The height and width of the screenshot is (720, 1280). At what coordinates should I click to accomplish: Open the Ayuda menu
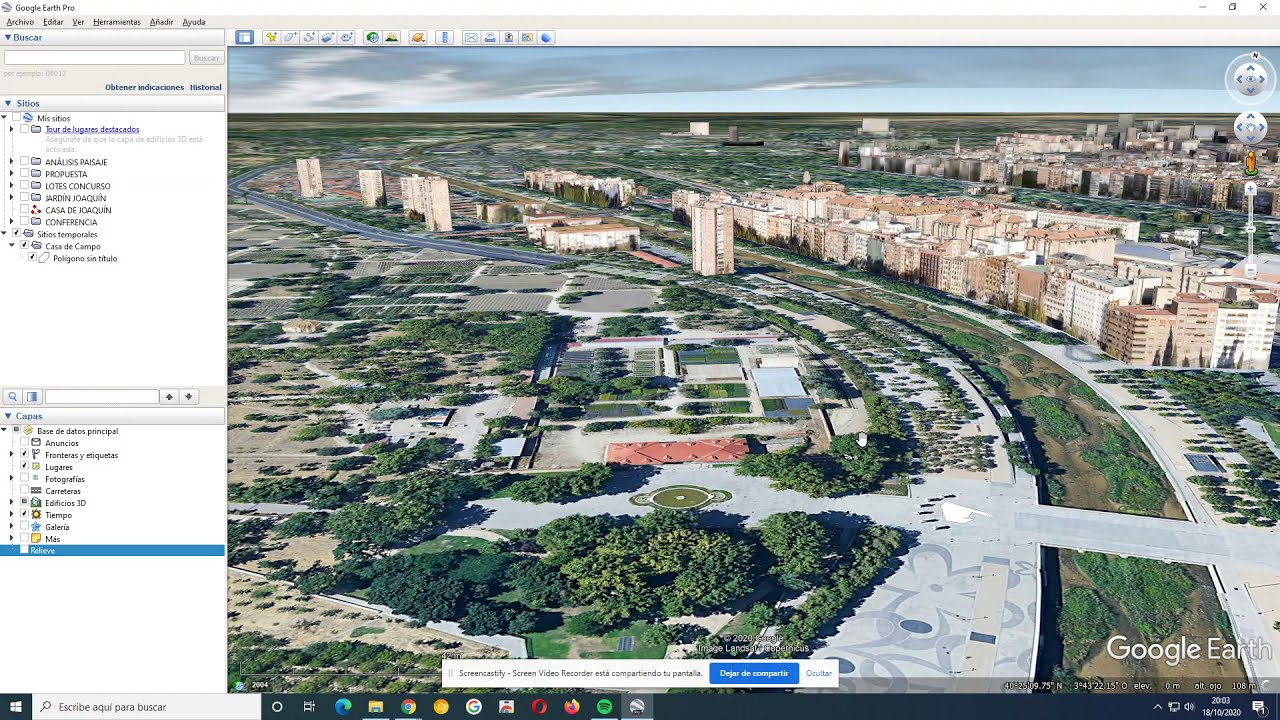pos(194,22)
